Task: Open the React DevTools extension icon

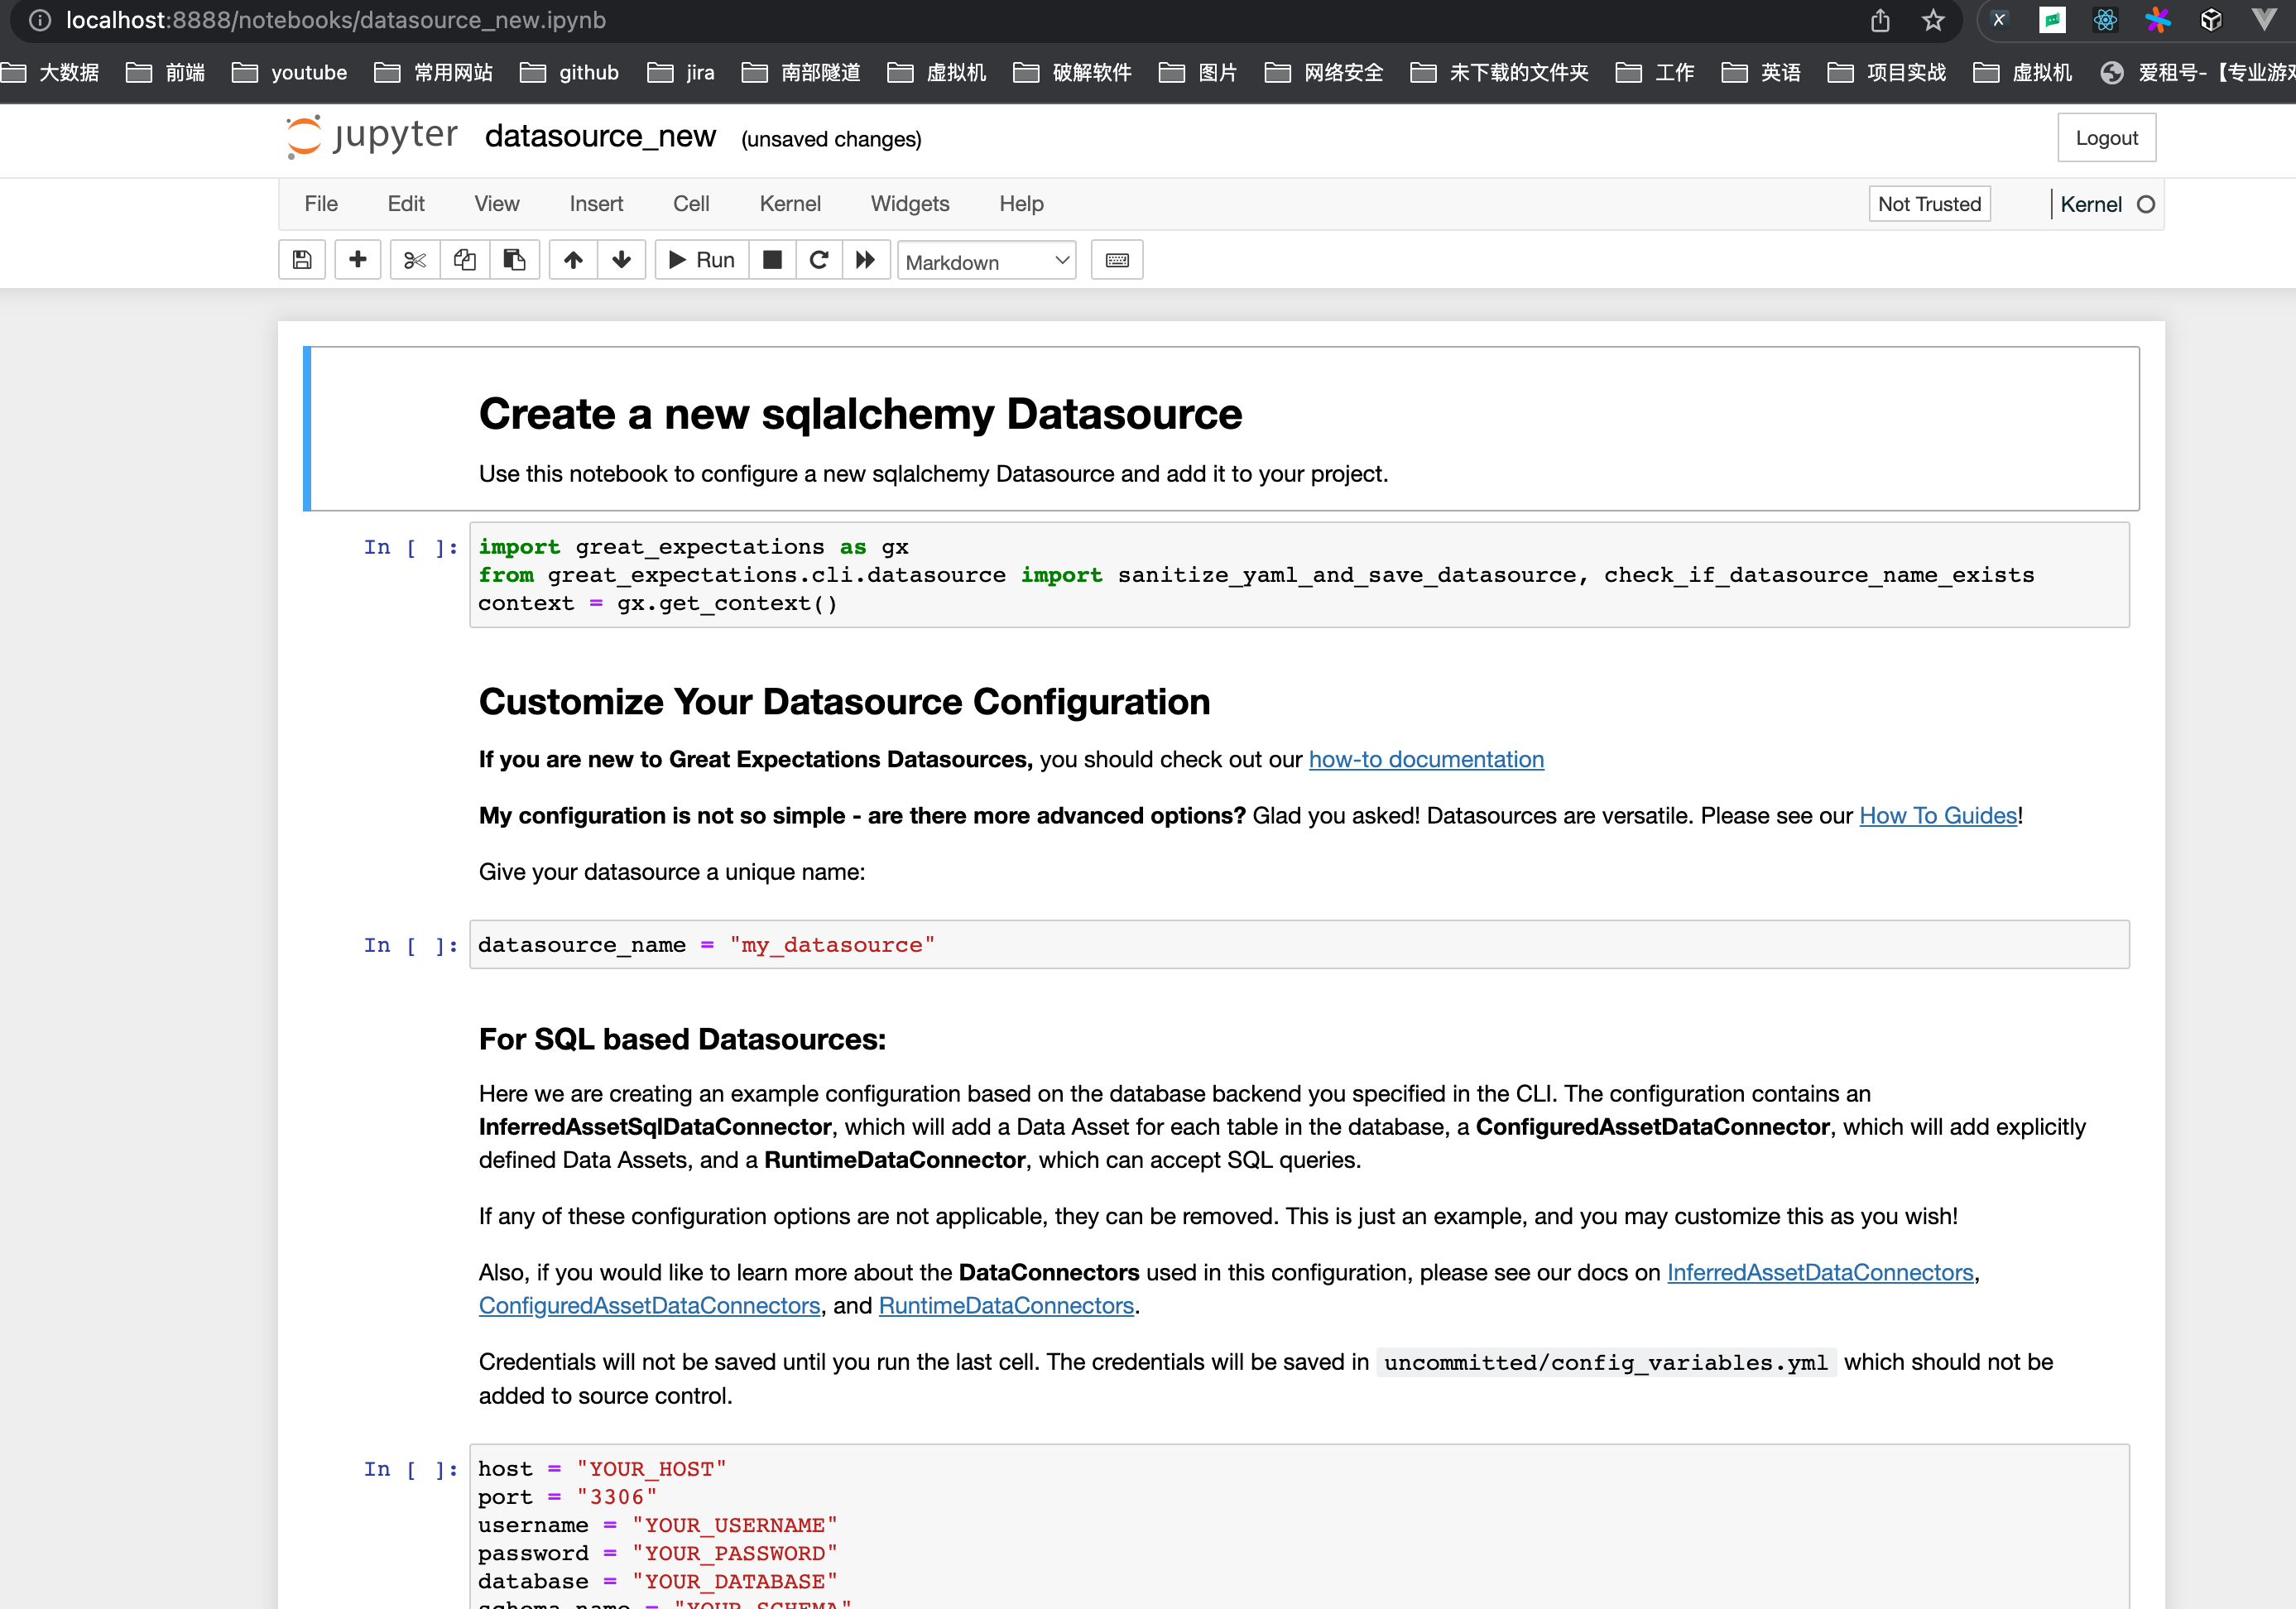Action: tap(2105, 20)
